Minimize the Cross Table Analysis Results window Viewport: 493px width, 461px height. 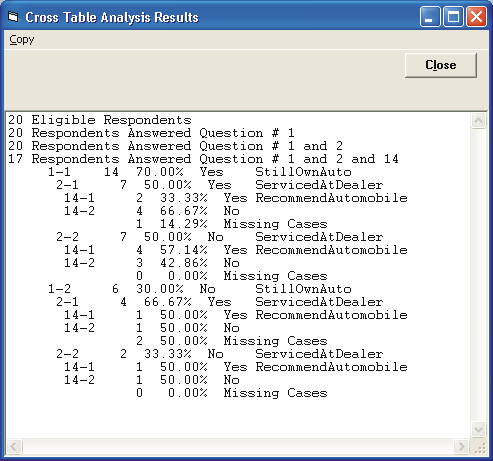430,16
